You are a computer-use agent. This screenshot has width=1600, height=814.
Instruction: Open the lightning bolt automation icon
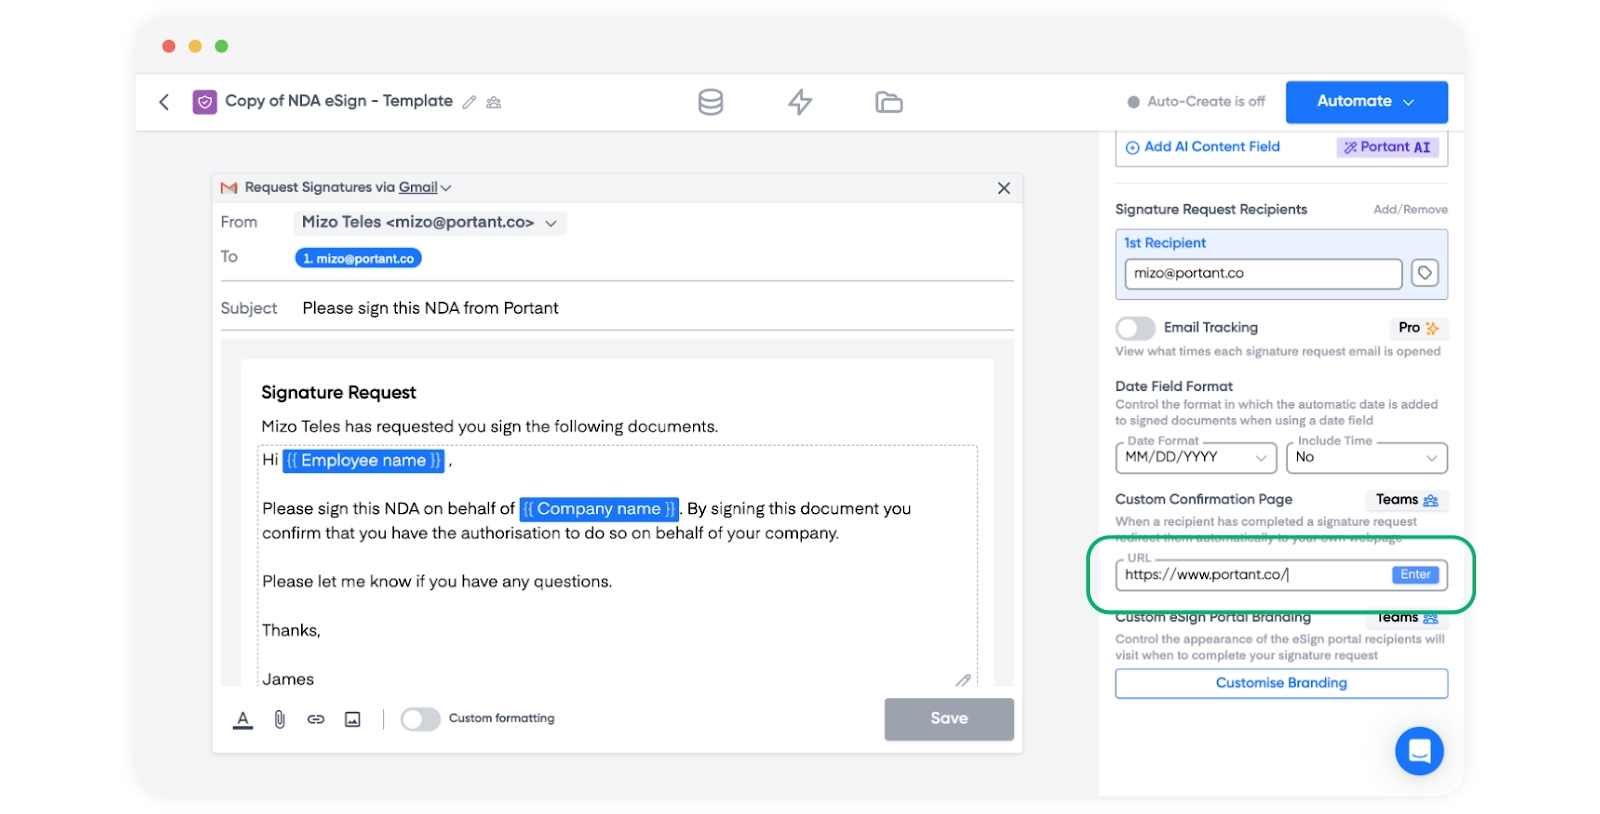(800, 102)
